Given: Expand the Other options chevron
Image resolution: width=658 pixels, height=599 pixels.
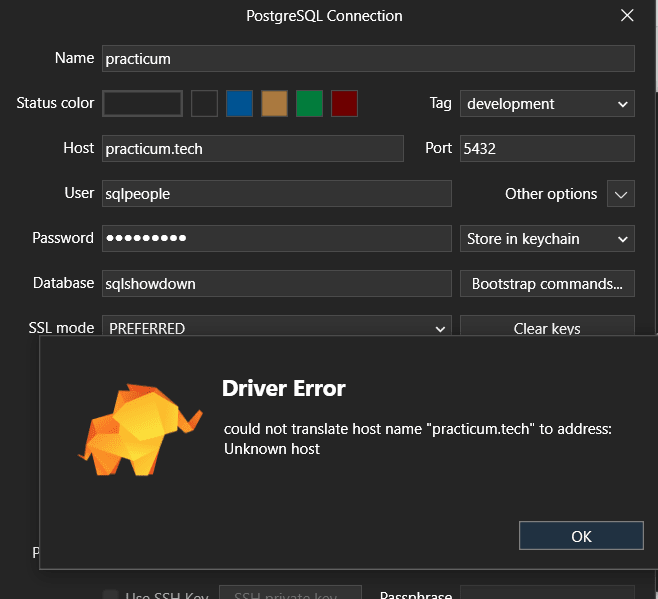Looking at the screenshot, I should pyautogui.click(x=620, y=194).
